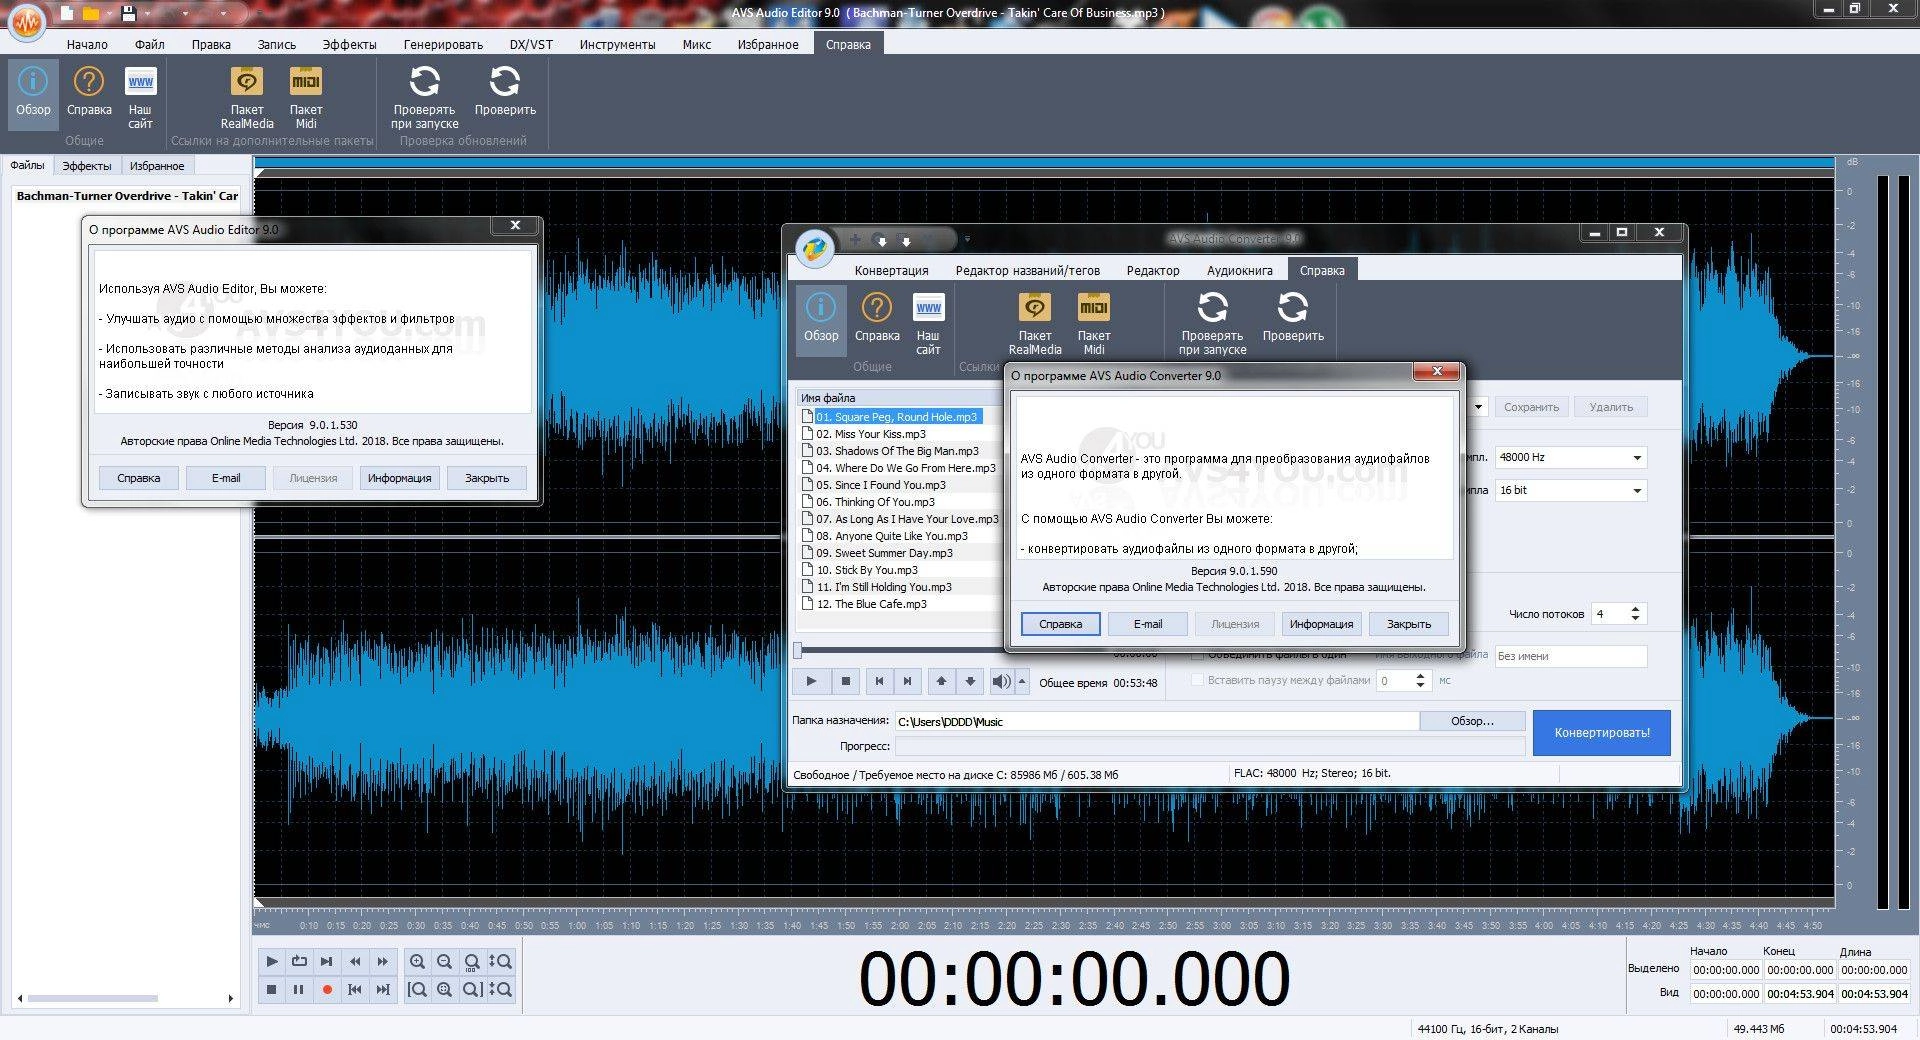Image resolution: width=1920 pixels, height=1040 pixels.
Task: Open Конвертация tab in Audio Converter
Action: coord(891,270)
